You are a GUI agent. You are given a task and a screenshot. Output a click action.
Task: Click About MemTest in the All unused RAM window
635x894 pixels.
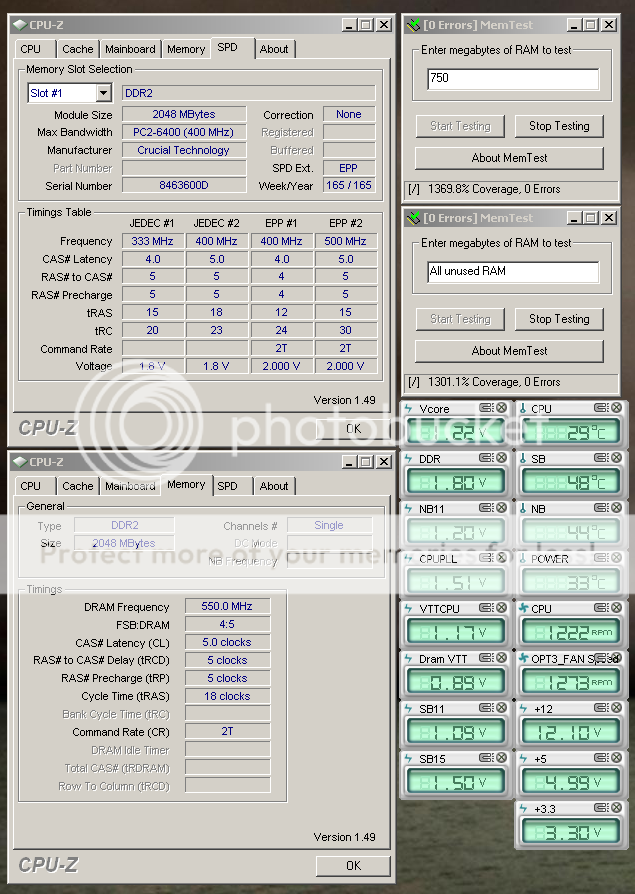click(x=509, y=351)
